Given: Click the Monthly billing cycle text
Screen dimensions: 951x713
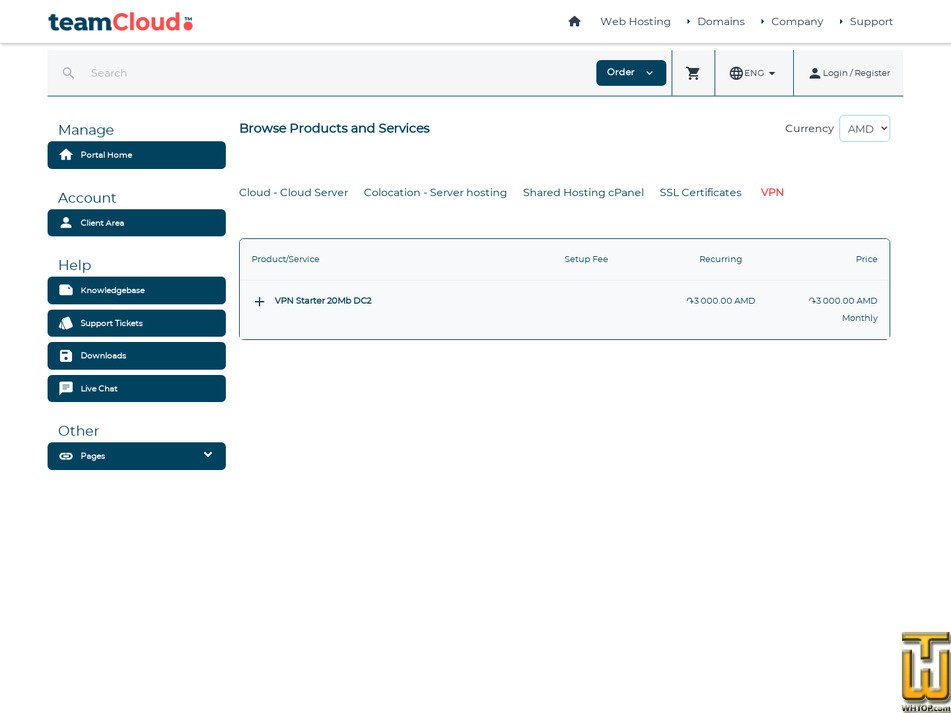Looking at the screenshot, I should 859,318.
